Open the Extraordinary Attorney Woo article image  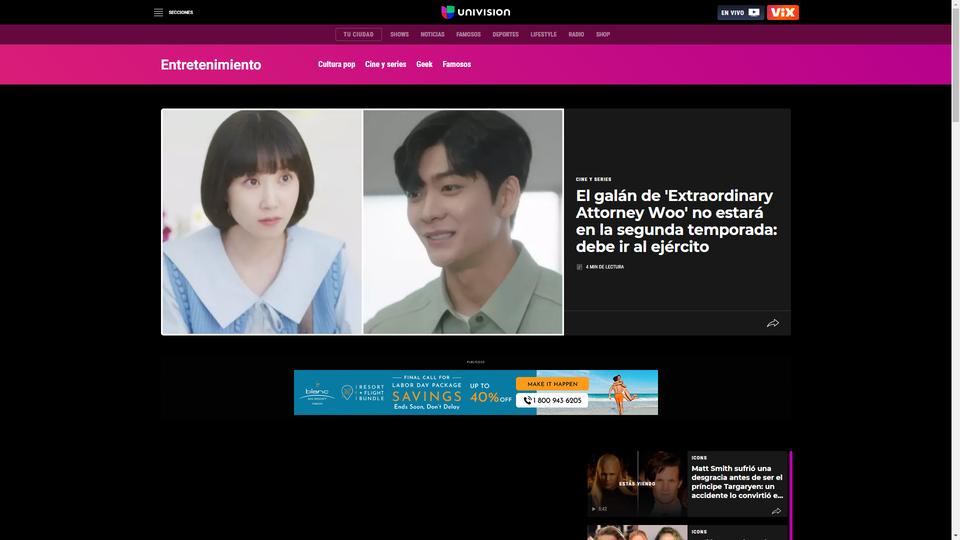362,222
